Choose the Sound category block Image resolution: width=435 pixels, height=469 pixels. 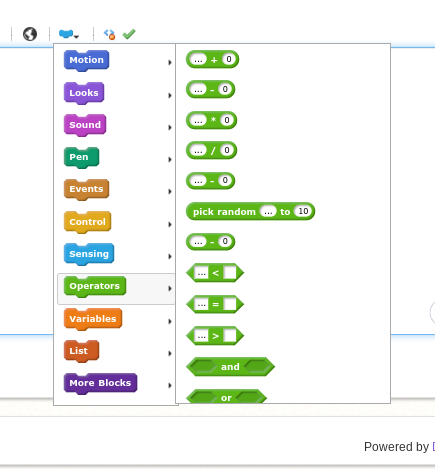[x=85, y=125]
